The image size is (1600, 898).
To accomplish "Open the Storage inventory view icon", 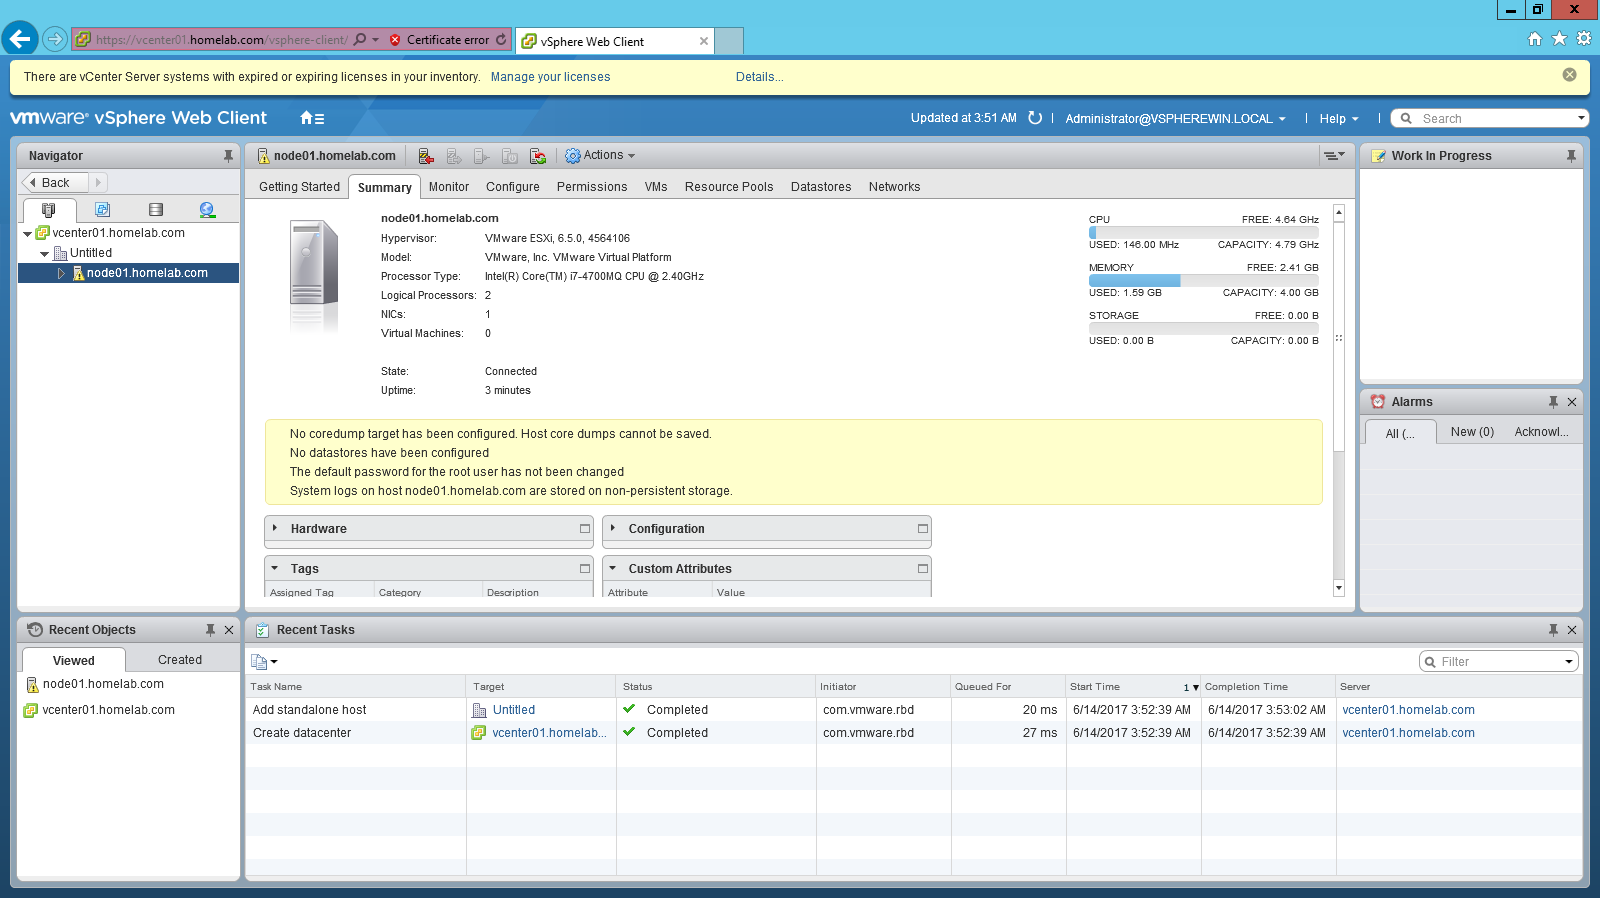I will pyautogui.click(x=155, y=210).
